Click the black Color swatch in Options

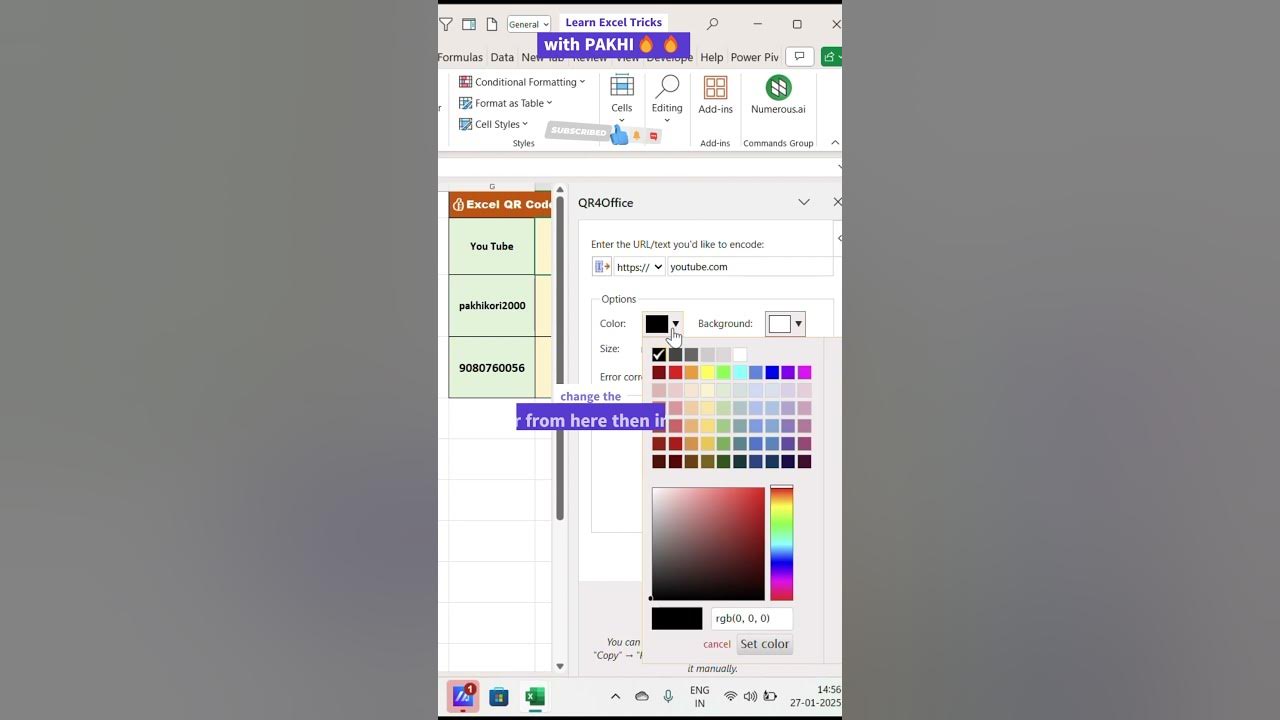tap(657, 323)
